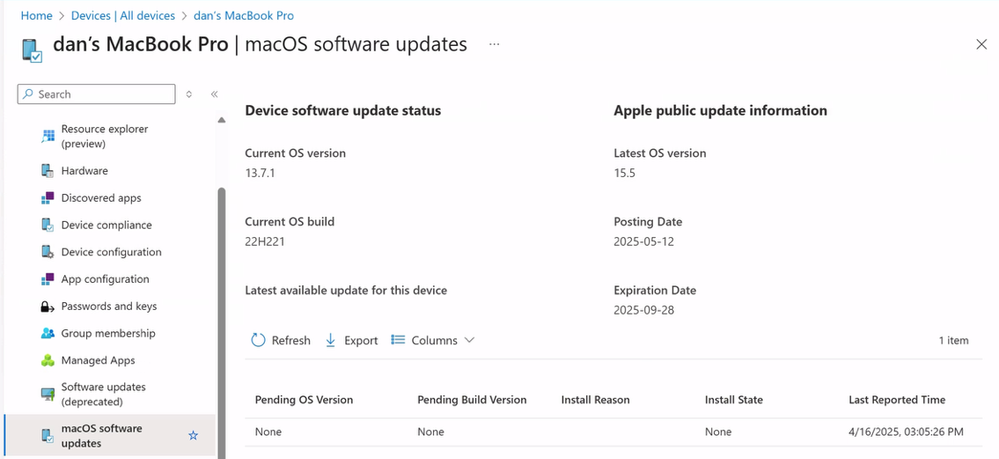The image size is (999, 459).
Task: Open the Columns dropdown
Action: point(433,340)
